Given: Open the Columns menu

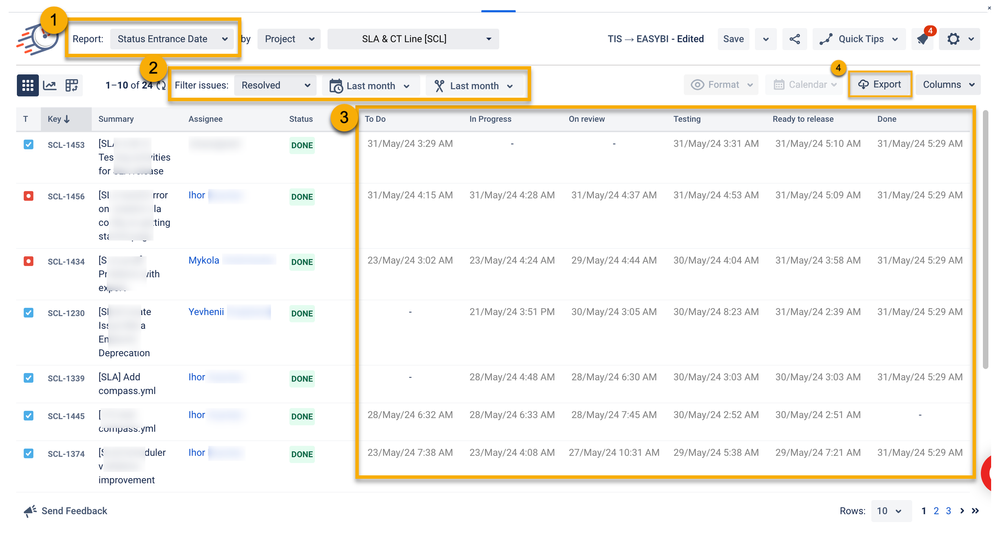Looking at the screenshot, I should tap(948, 85).
